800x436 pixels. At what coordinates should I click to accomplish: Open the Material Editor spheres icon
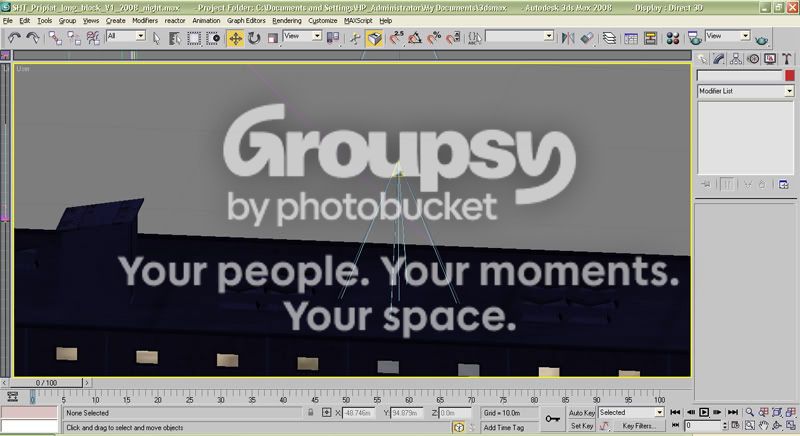(x=672, y=38)
